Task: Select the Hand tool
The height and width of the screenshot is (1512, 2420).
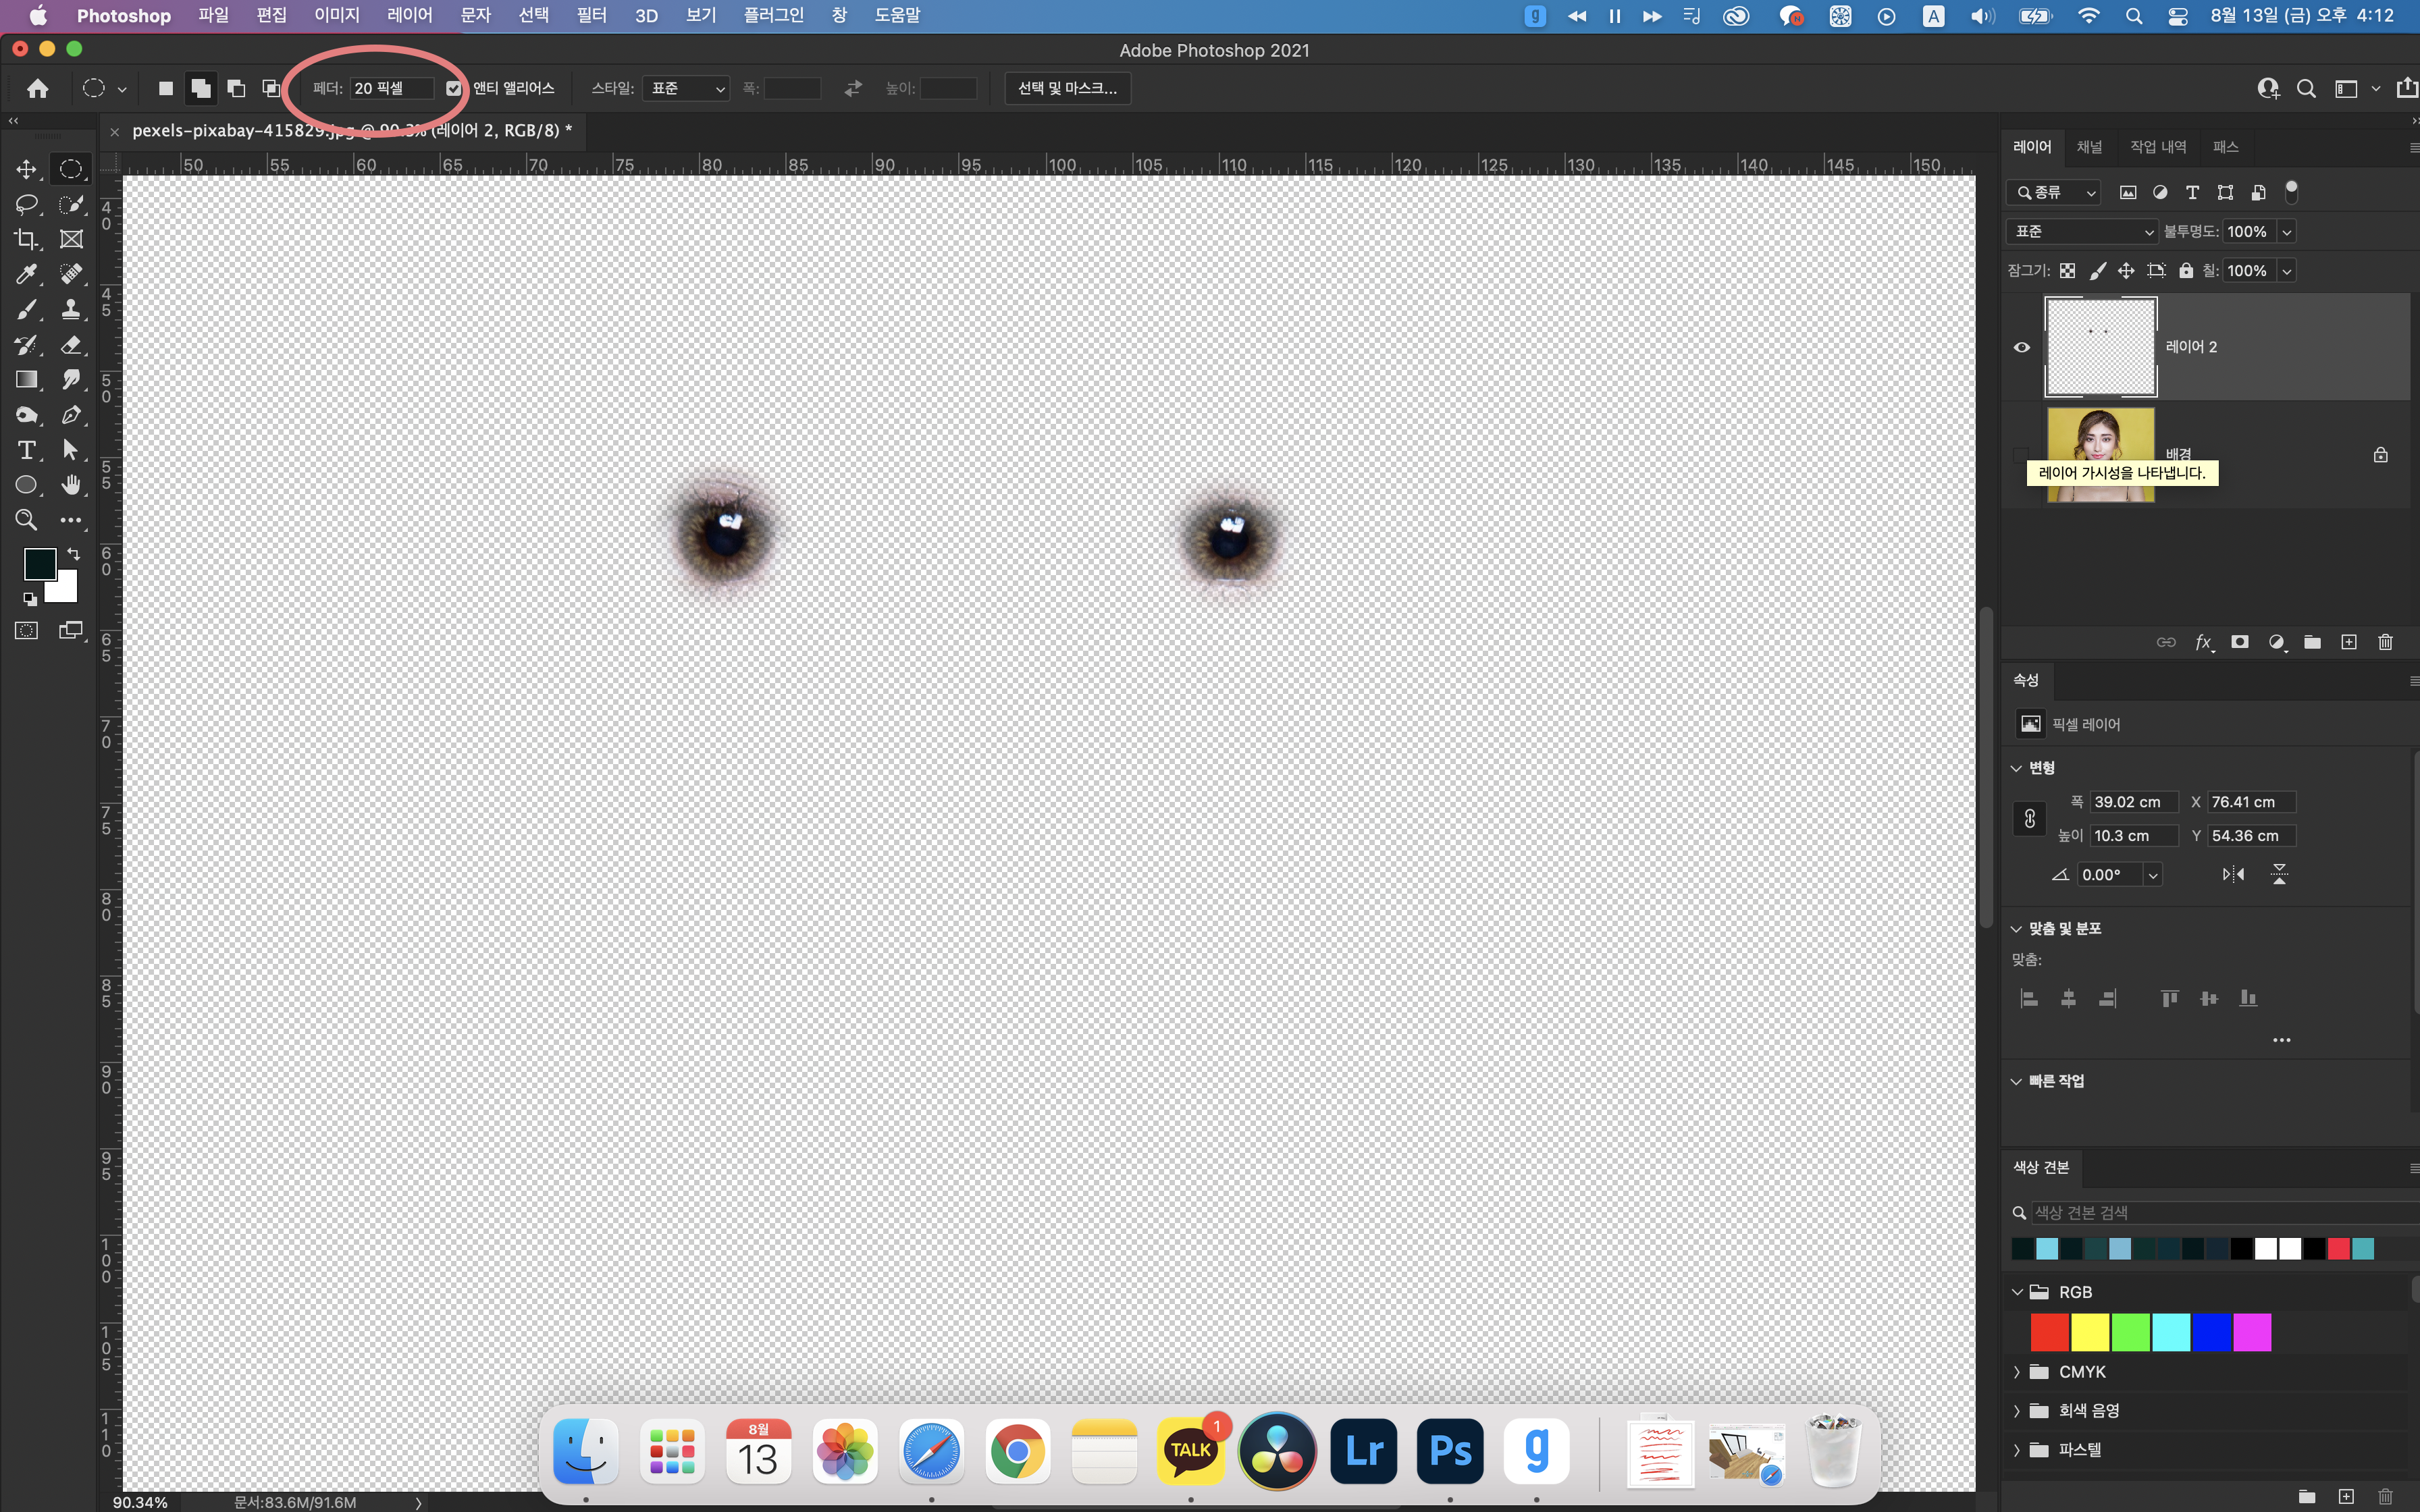Action: point(71,485)
